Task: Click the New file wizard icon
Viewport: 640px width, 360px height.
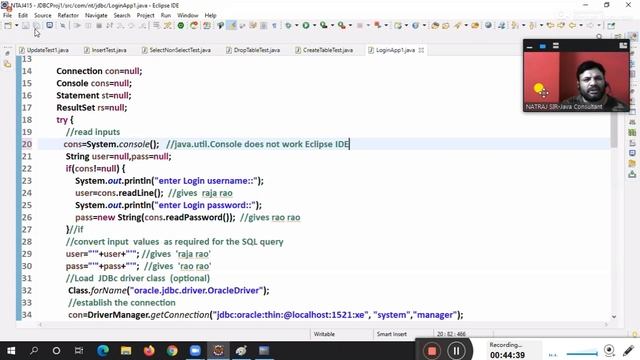Action: click(x=8, y=25)
